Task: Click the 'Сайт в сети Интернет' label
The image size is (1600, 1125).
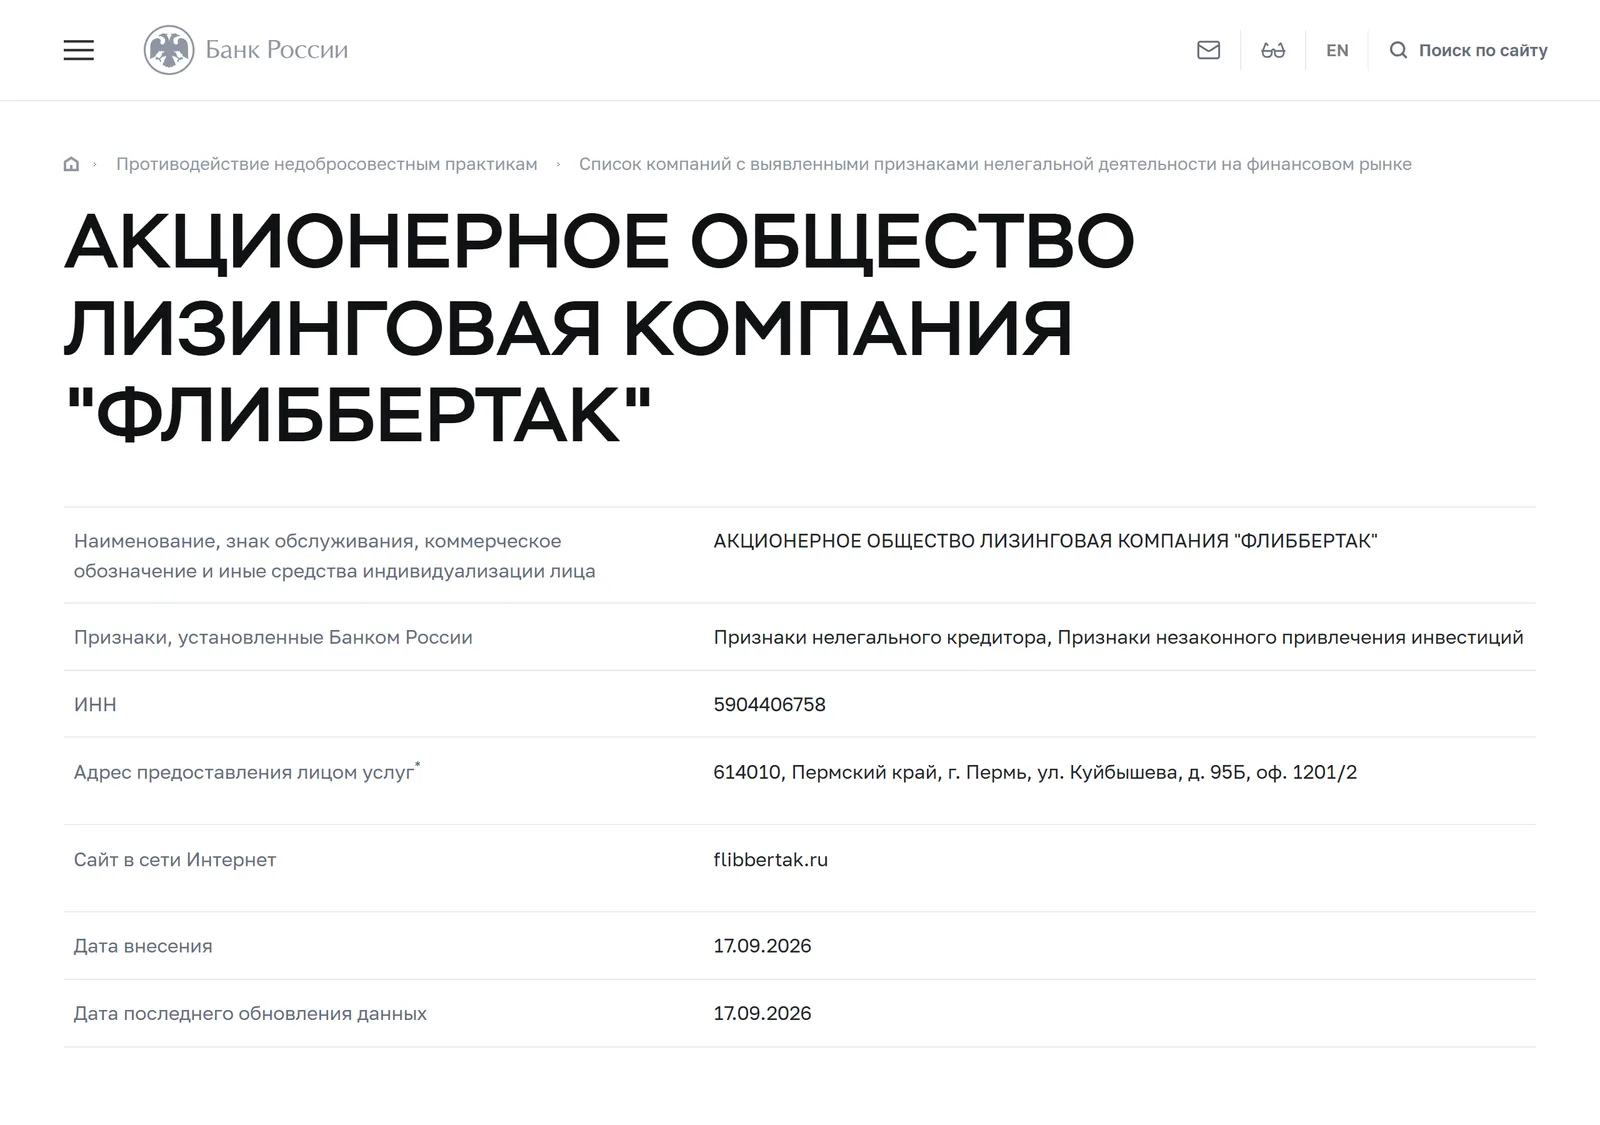Action: [175, 859]
